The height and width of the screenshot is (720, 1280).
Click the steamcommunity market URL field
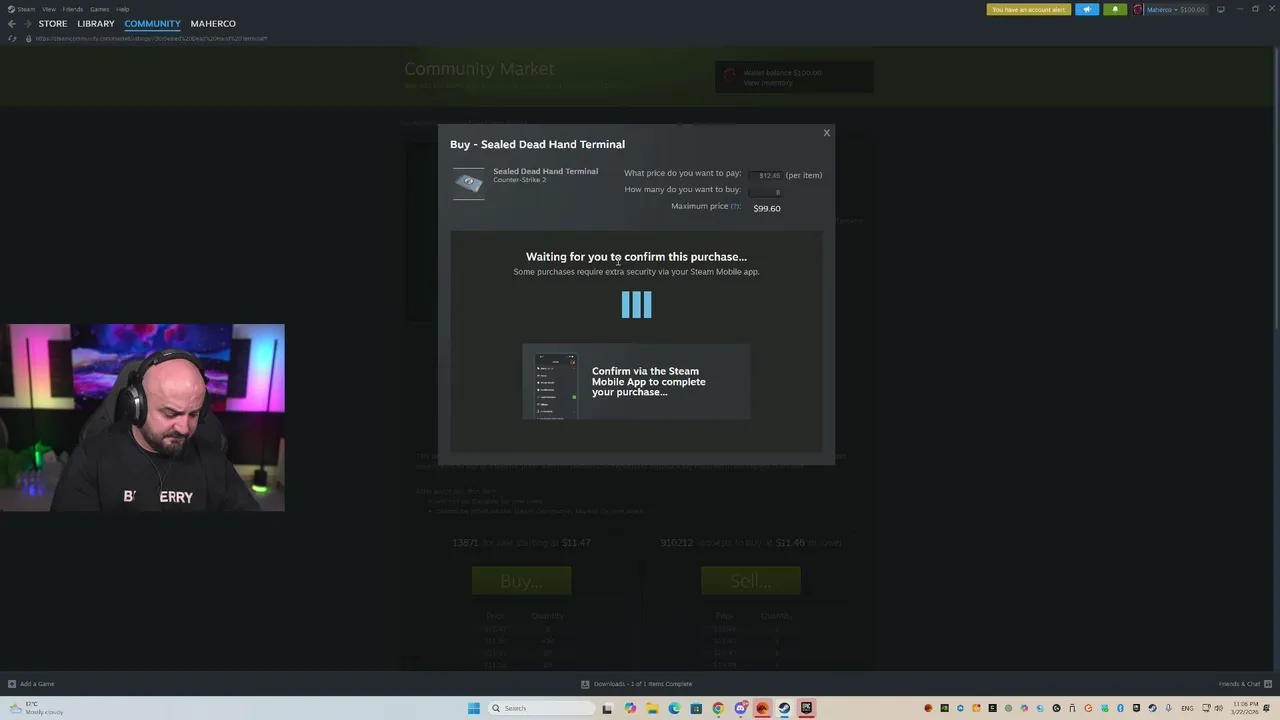(150, 38)
